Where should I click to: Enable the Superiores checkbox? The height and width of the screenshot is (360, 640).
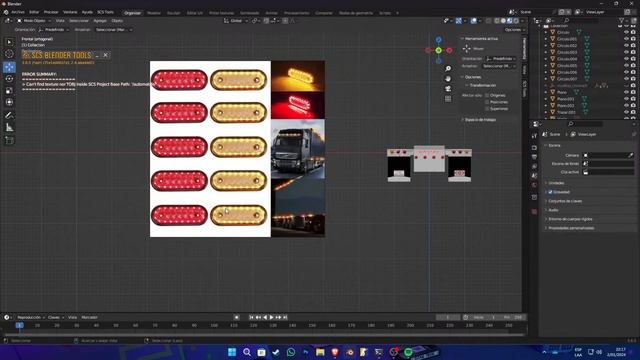click(x=487, y=109)
